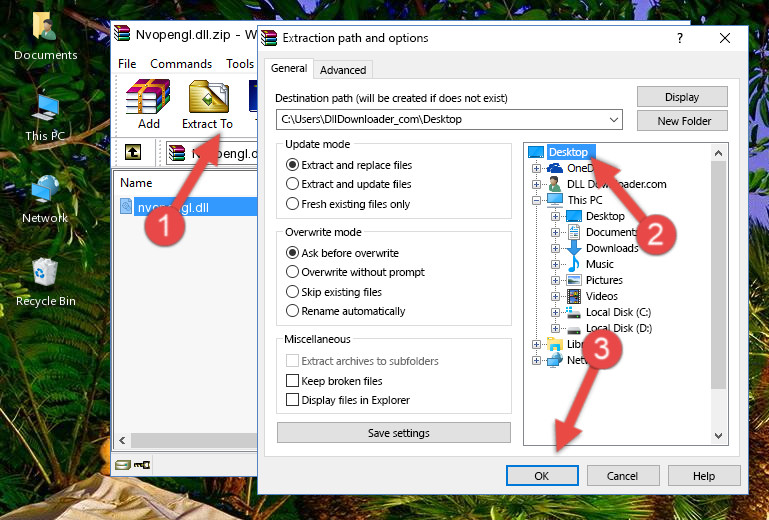769x520 pixels.
Task: Expand the OneDrive tree node
Action: [537, 168]
